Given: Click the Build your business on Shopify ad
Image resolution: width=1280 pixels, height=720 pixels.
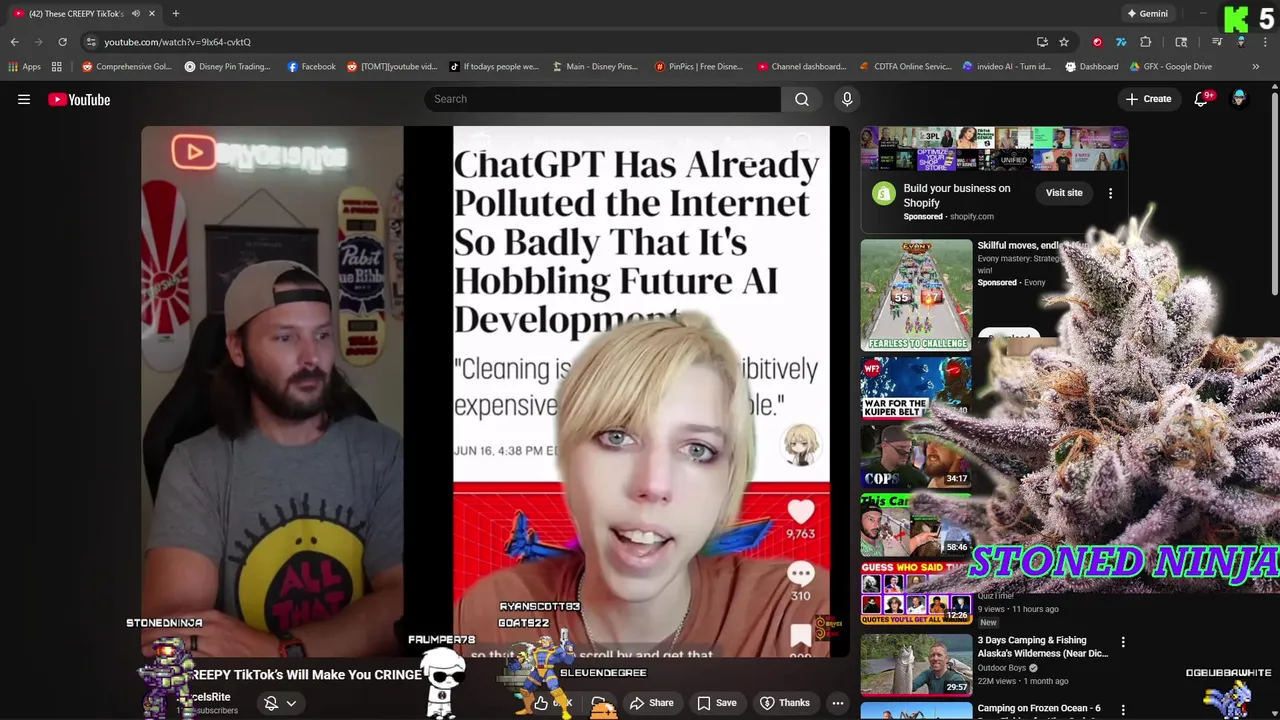Looking at the screenshot, I should click(957, 195).
